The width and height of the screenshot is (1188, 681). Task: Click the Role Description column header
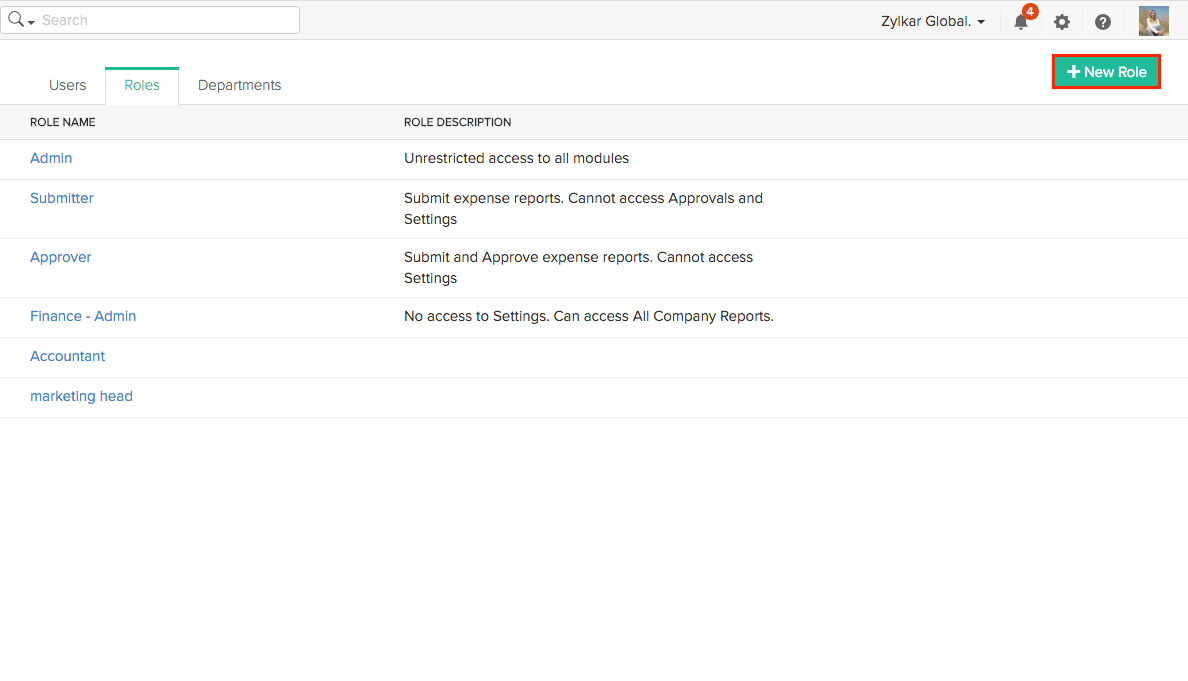click(x=457, y=122)
